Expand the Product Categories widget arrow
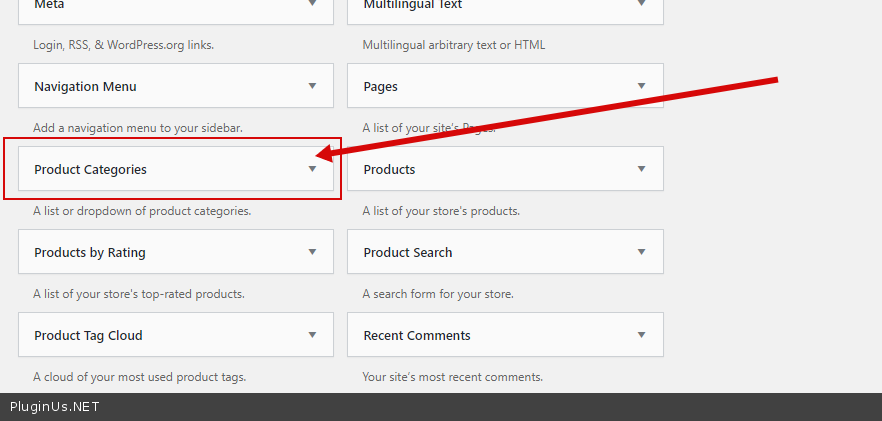882x421 pixels. 312,169
